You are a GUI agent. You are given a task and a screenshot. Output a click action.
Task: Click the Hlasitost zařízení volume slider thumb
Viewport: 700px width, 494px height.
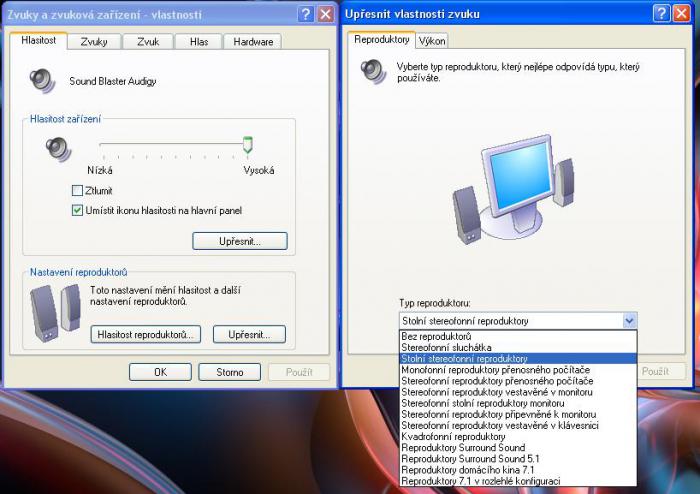tap(247, 146)
